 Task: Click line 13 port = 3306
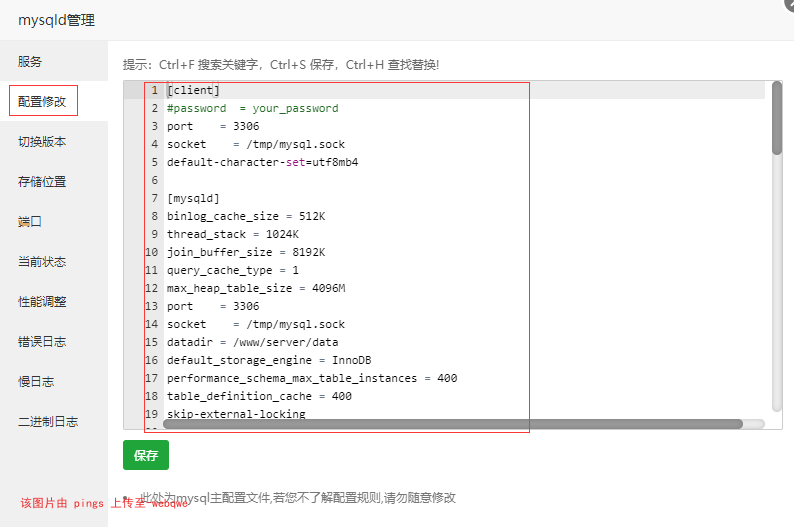(x=213, y=306)
